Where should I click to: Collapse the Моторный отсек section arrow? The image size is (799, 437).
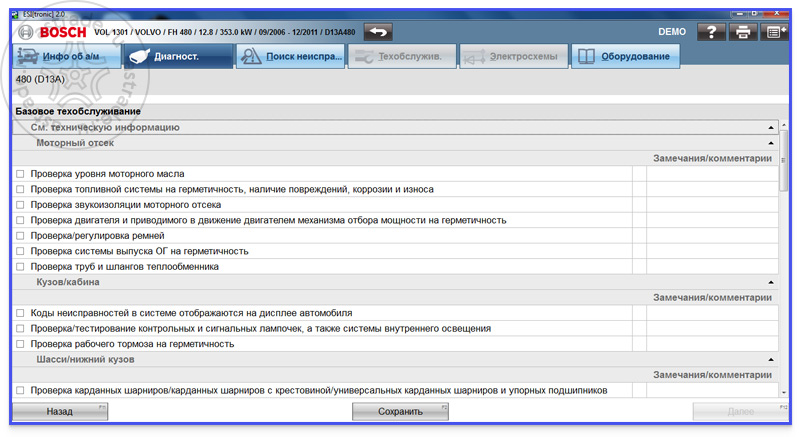770,143
